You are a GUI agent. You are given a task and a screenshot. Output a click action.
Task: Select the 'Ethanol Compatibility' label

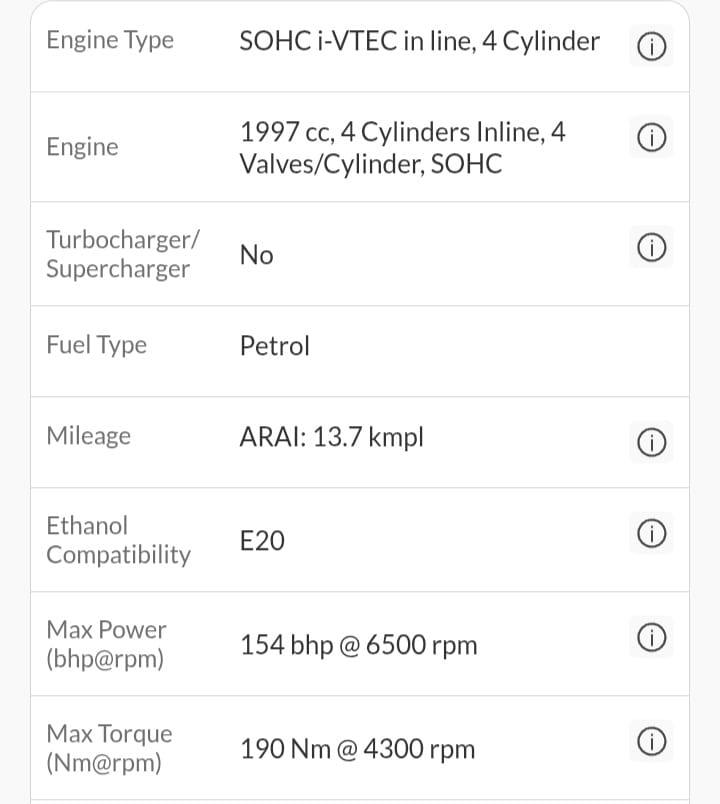pyautogui.click(x=118, y=540)
